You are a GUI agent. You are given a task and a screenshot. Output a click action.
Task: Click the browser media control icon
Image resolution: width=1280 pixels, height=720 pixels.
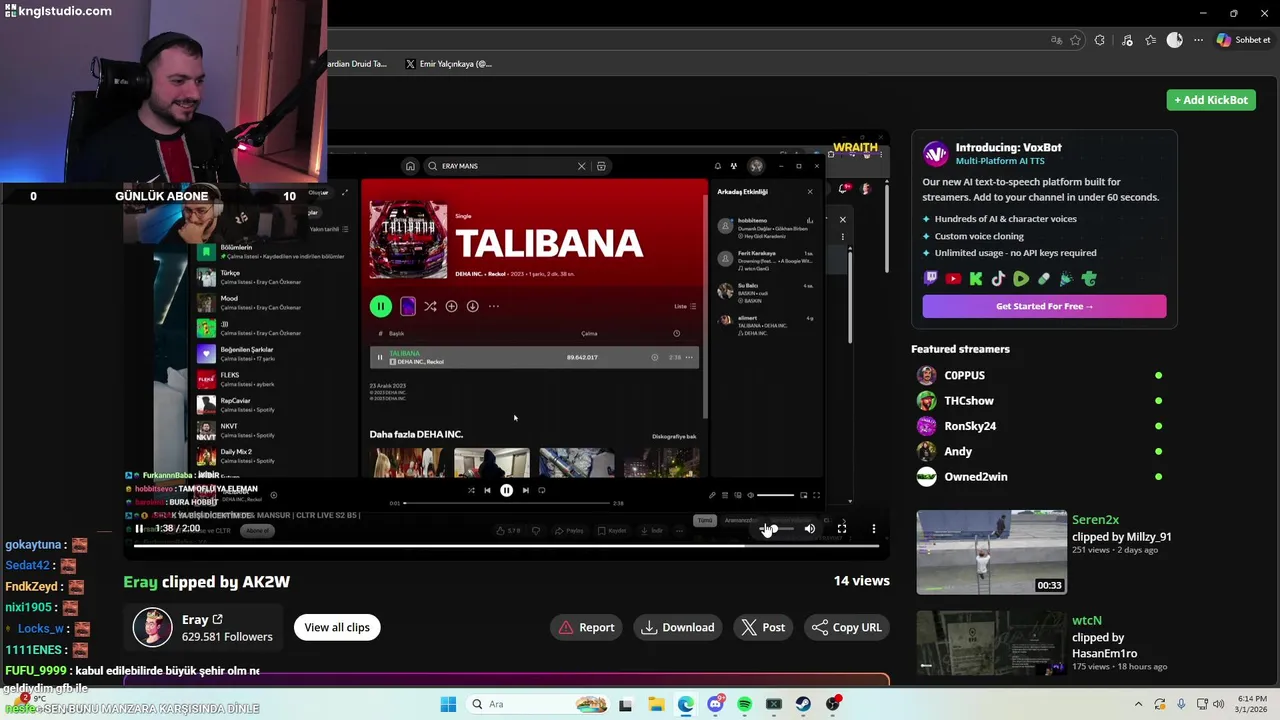click(x=1127, y=40)
